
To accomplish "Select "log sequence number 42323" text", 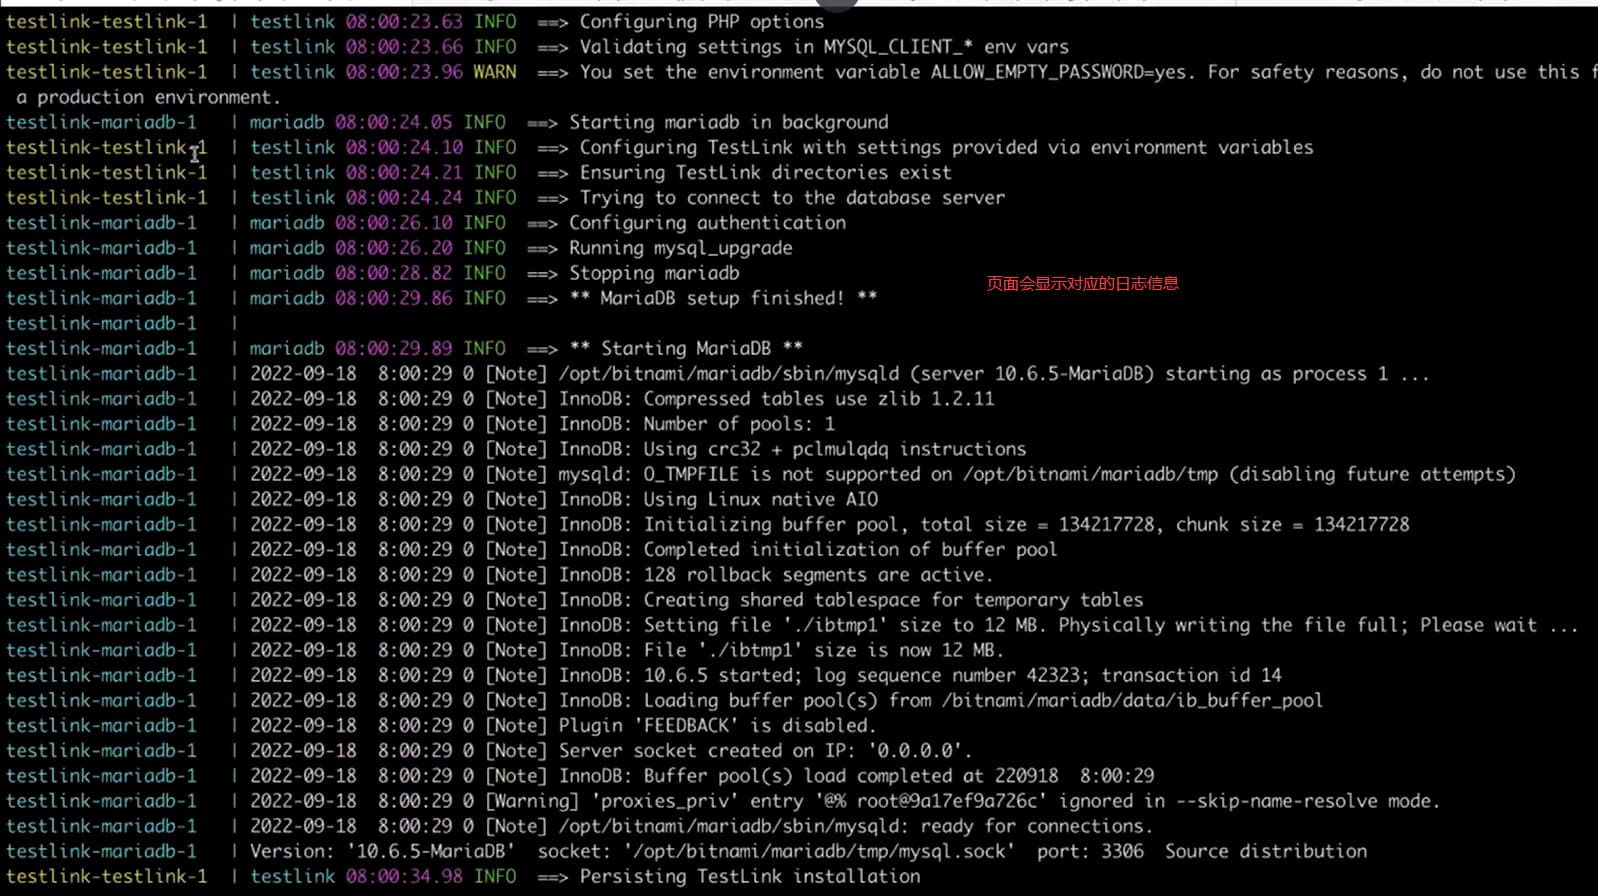I will tap(946, 675).
